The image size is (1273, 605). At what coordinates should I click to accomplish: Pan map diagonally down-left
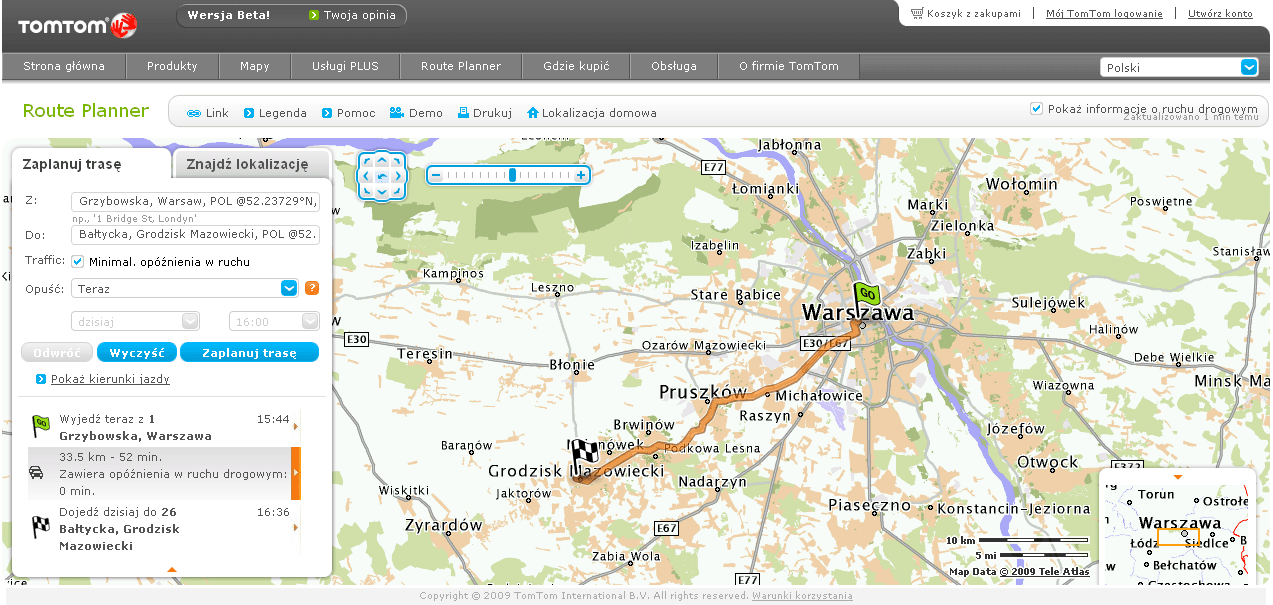coord(367,192)
